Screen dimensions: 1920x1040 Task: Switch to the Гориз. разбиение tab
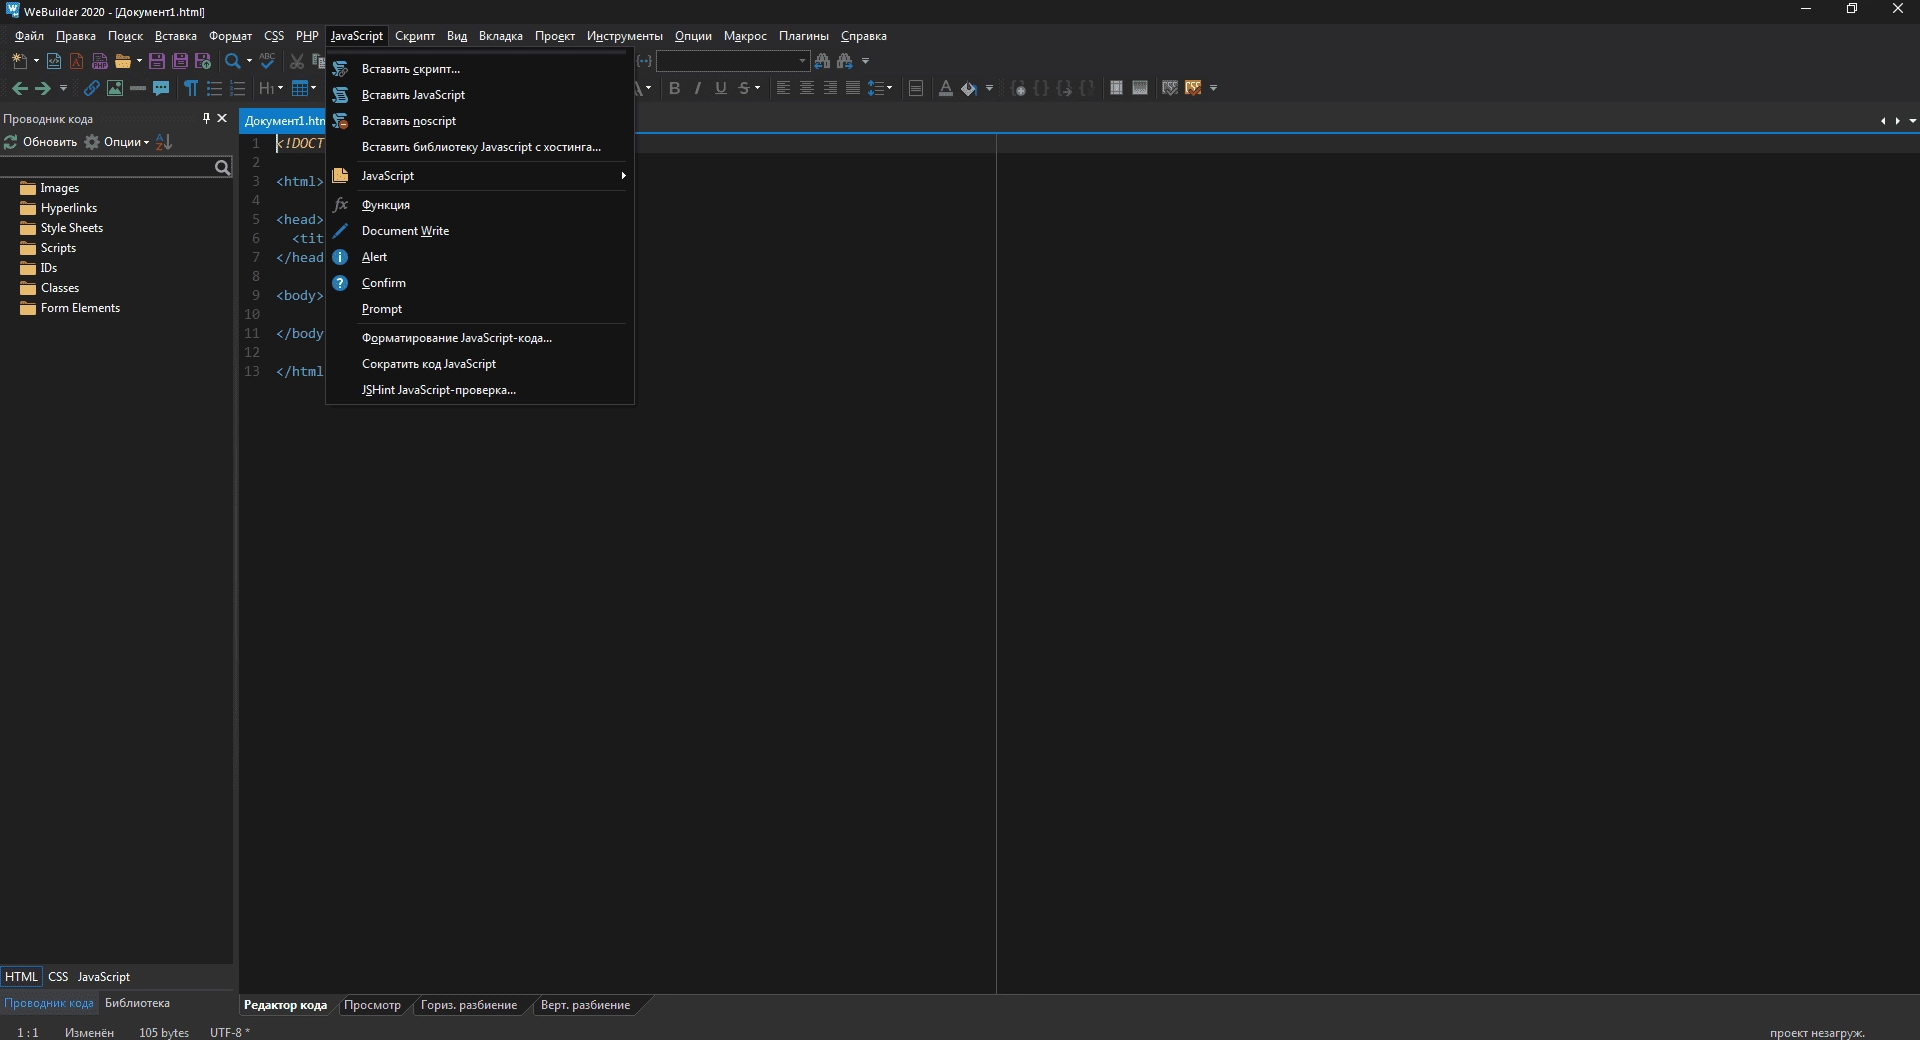tap(469, 1005)
